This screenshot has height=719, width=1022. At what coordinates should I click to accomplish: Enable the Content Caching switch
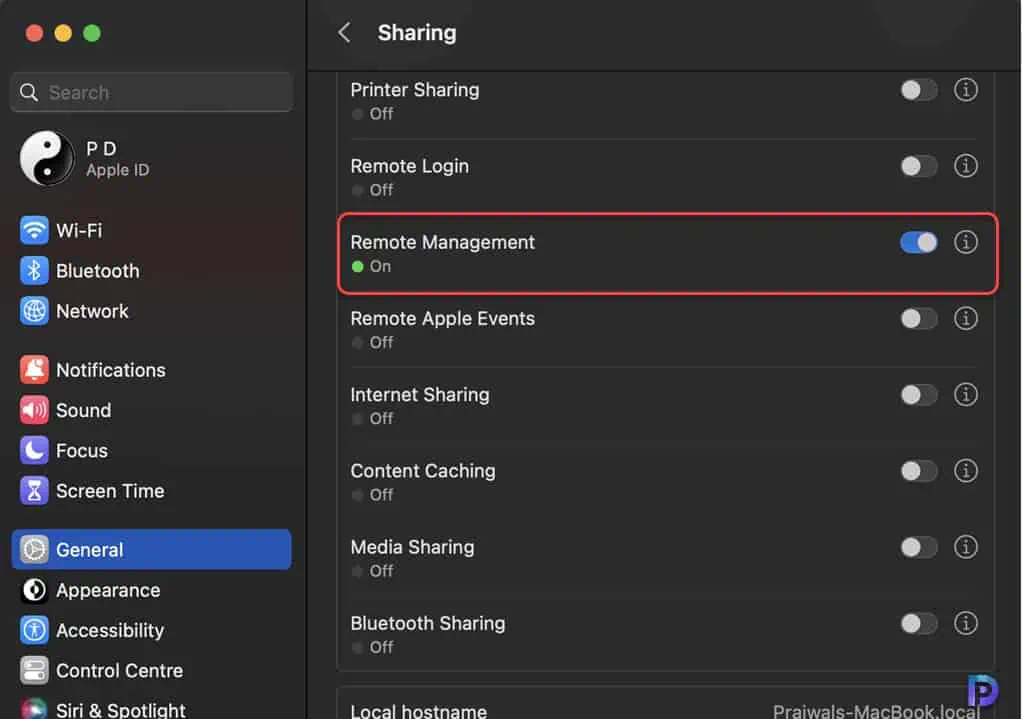coord(919,471)
